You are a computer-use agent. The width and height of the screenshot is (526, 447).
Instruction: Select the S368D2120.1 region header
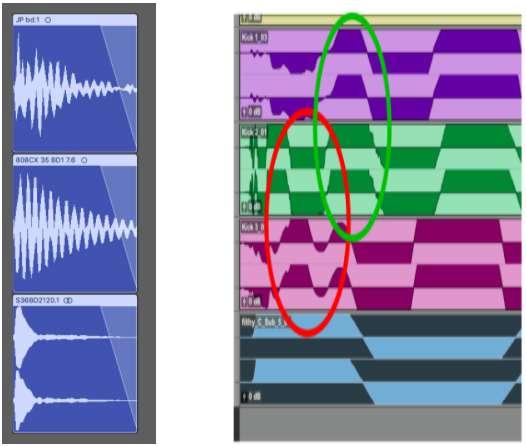(x=75, y=300)
